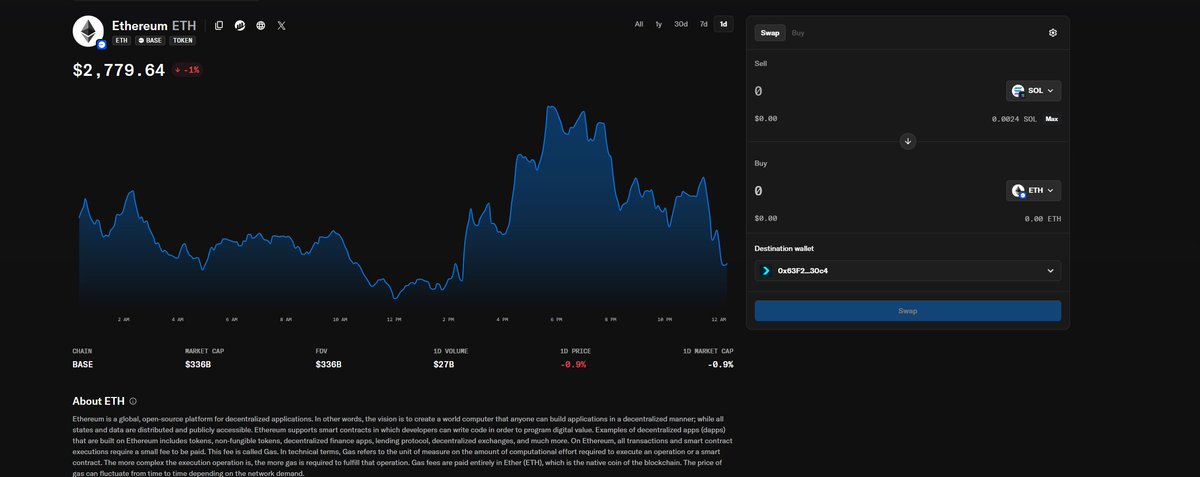Open the CoinMarketCap chart icon link

pyautogui.click(x=240, y=25)
